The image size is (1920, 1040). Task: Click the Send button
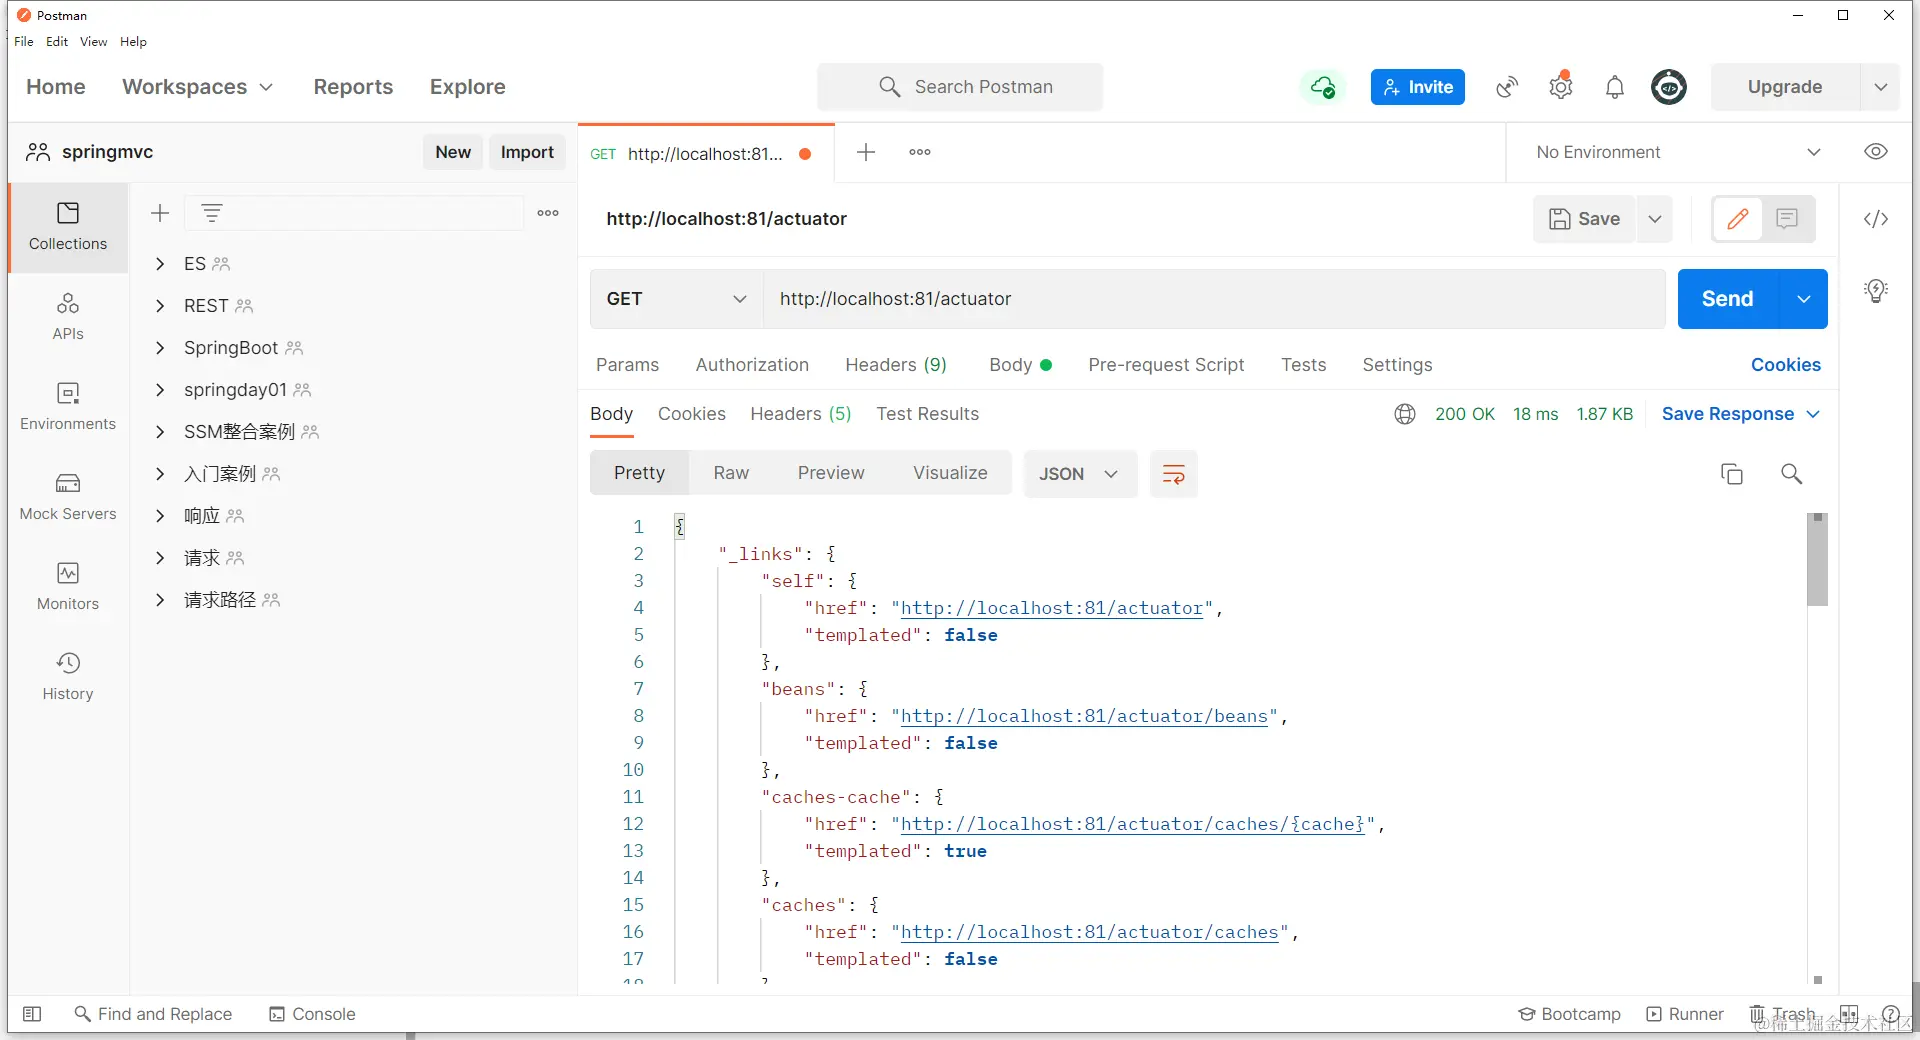1728,299
